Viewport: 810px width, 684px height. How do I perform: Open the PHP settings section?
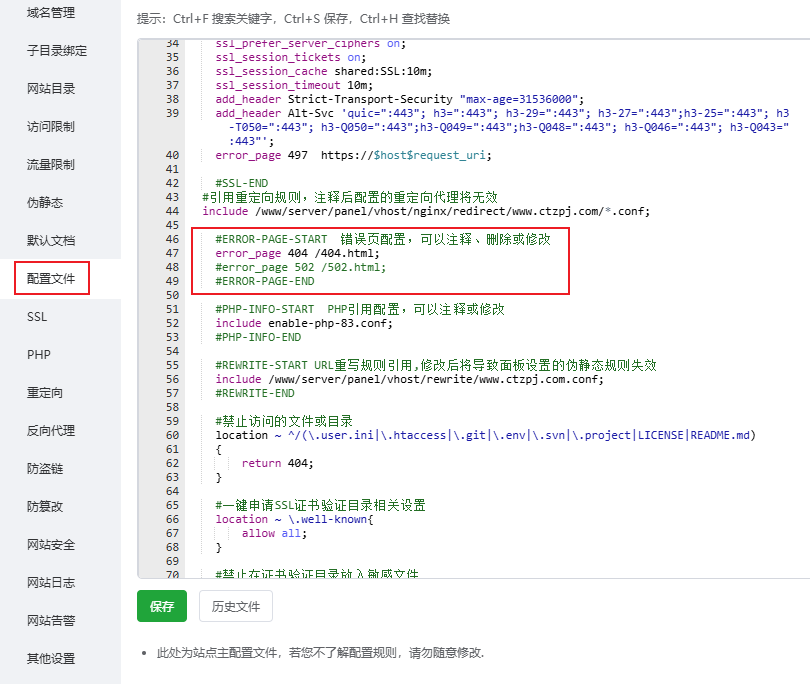[x=38, y=355]
